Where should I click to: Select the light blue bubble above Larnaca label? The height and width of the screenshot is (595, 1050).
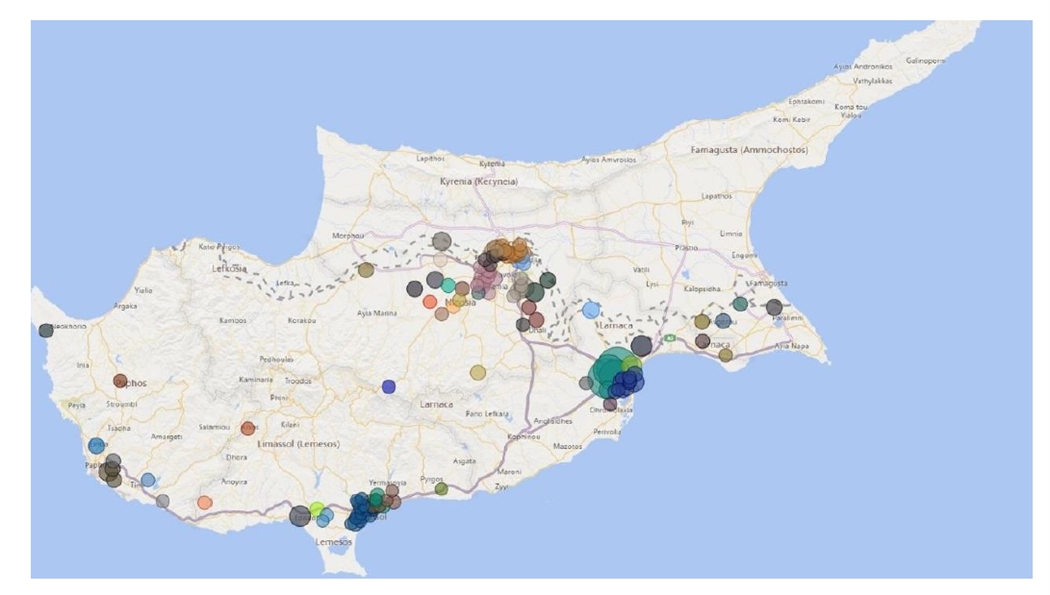(x=591, y=310)
